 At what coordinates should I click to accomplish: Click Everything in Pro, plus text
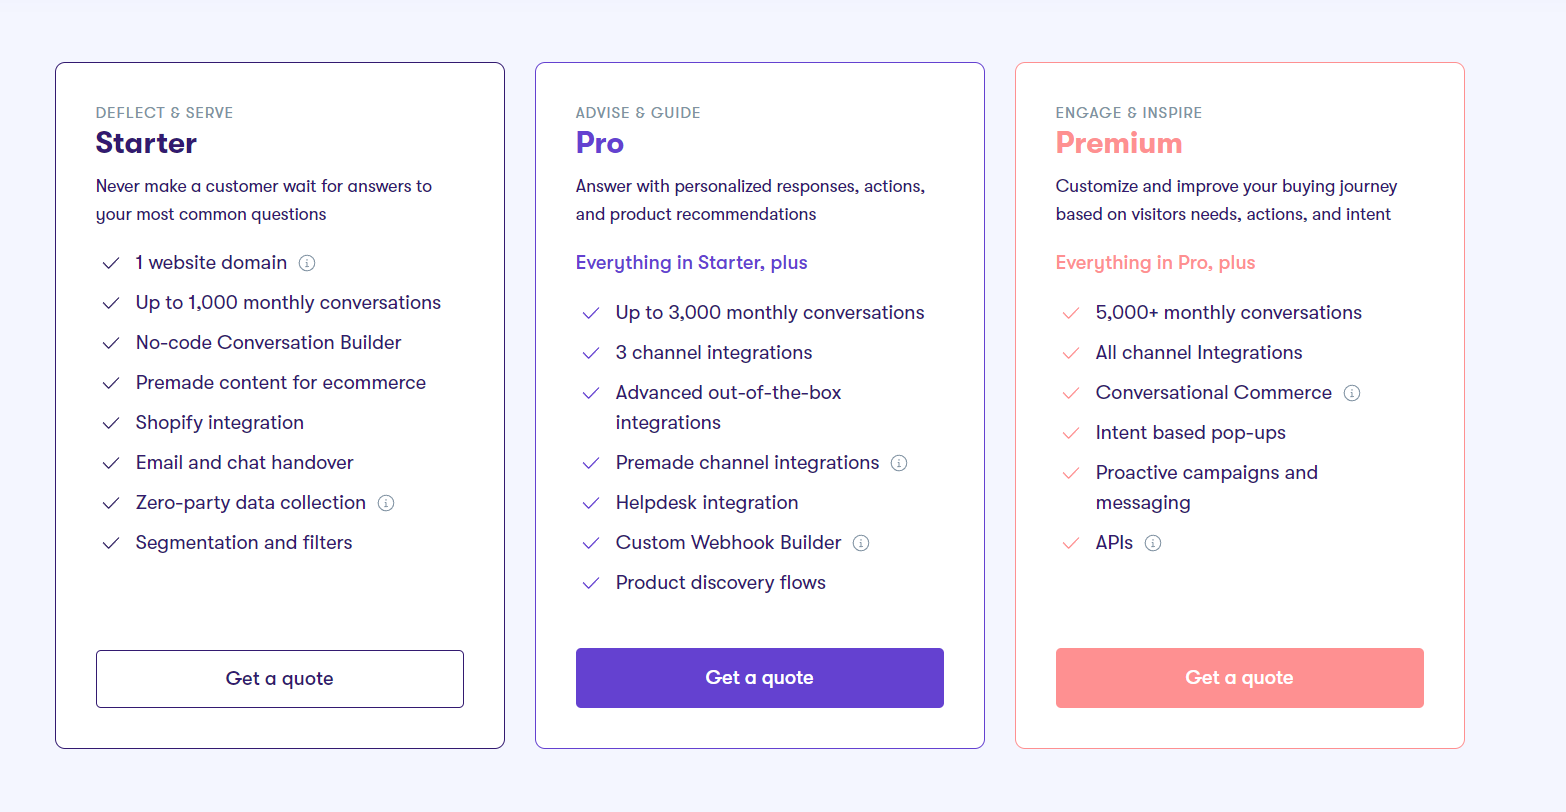click(1156, 263)
